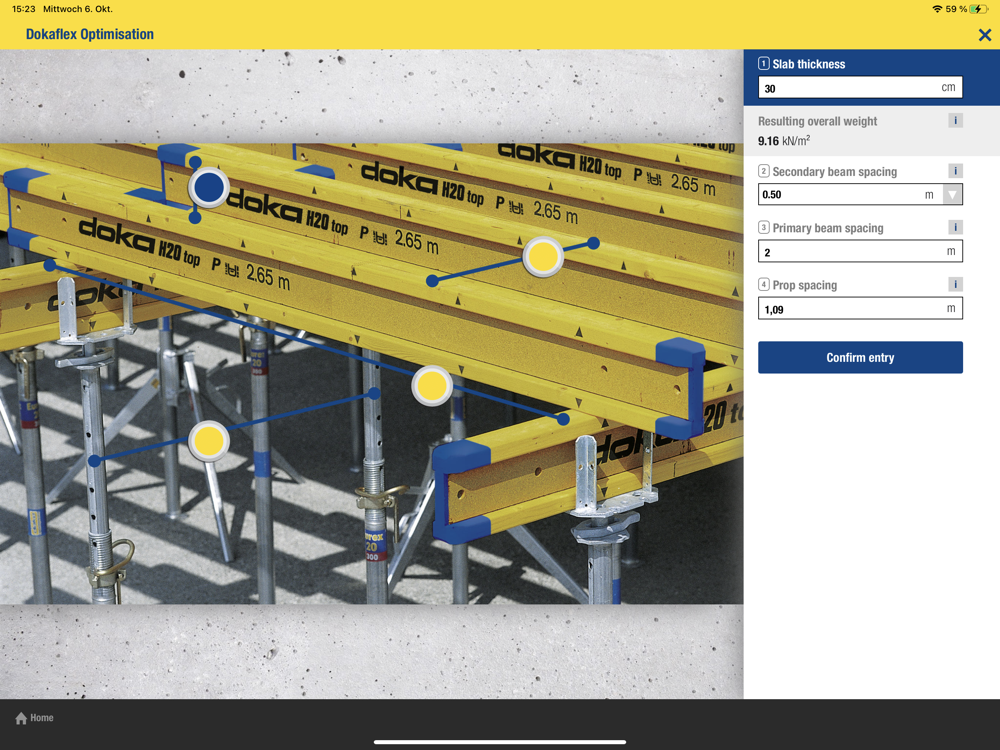Click the 'Primary beam spacing' label
This screenshot has width=1000, height=750.
point(828,228)
